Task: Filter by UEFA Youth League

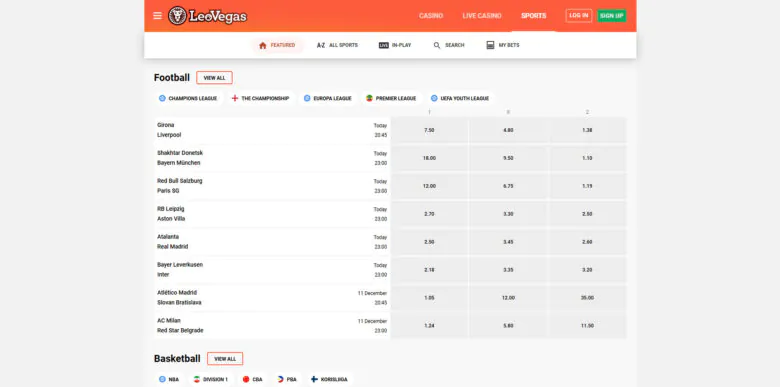Action: [x=460, y=98]
